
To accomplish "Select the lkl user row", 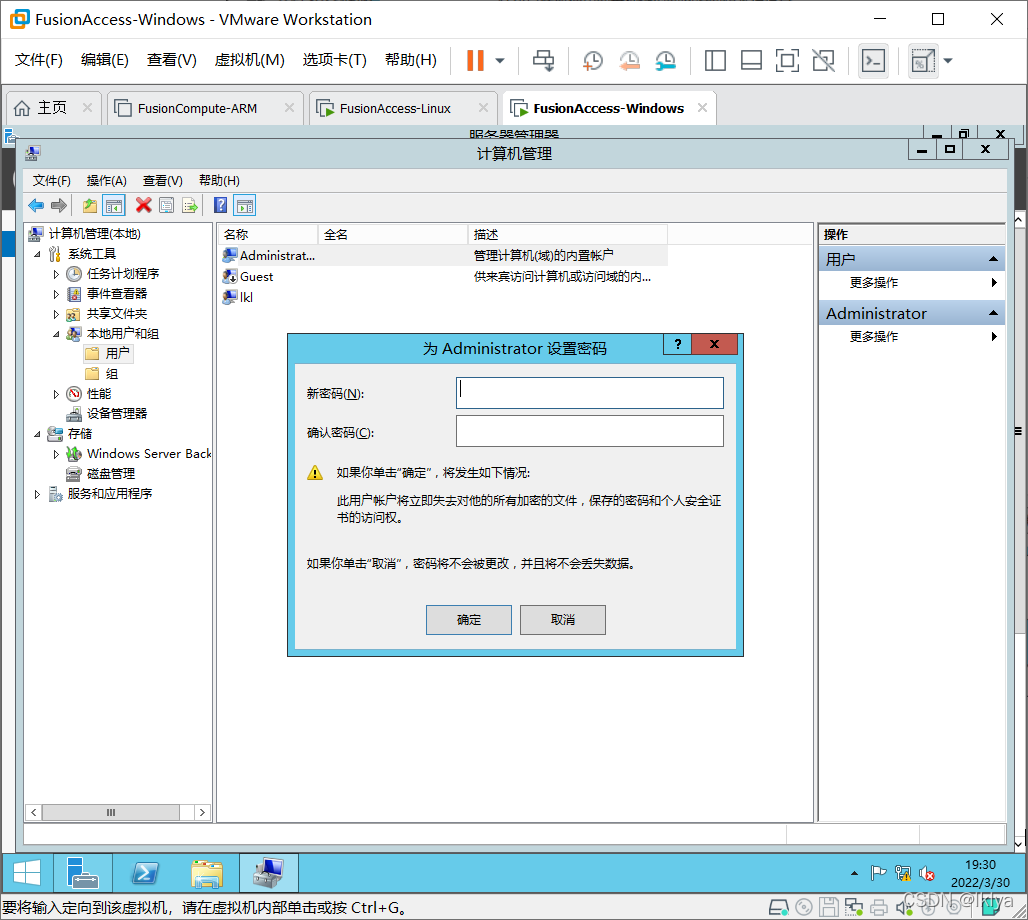I will [x=443, y=297].
